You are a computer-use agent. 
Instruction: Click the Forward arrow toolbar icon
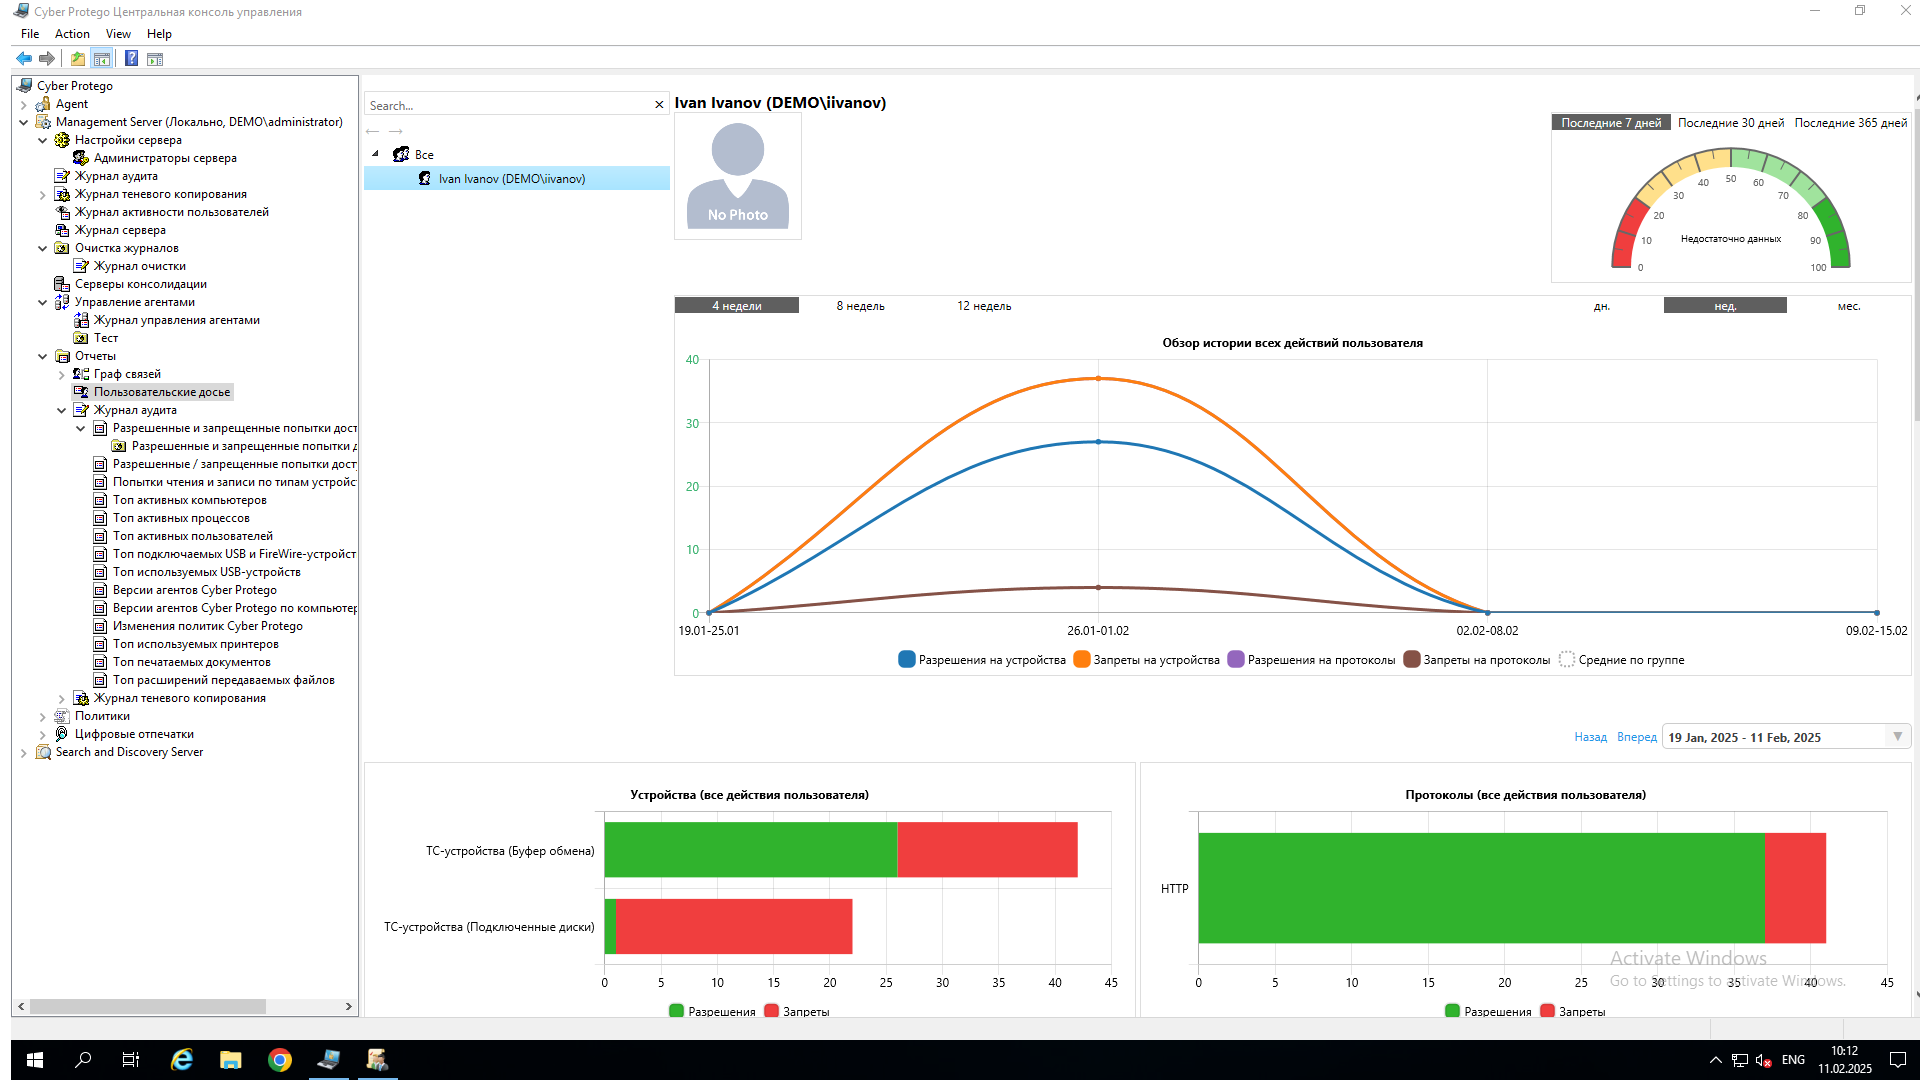(46, 59)
